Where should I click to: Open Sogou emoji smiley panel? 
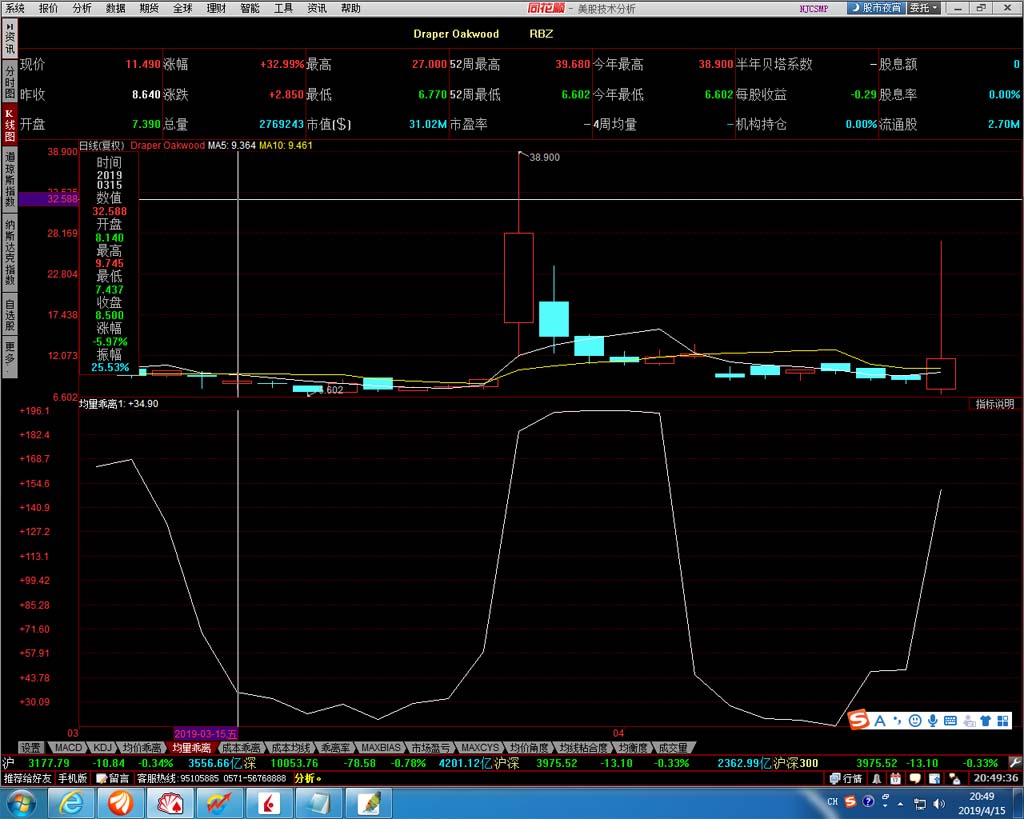915,720
